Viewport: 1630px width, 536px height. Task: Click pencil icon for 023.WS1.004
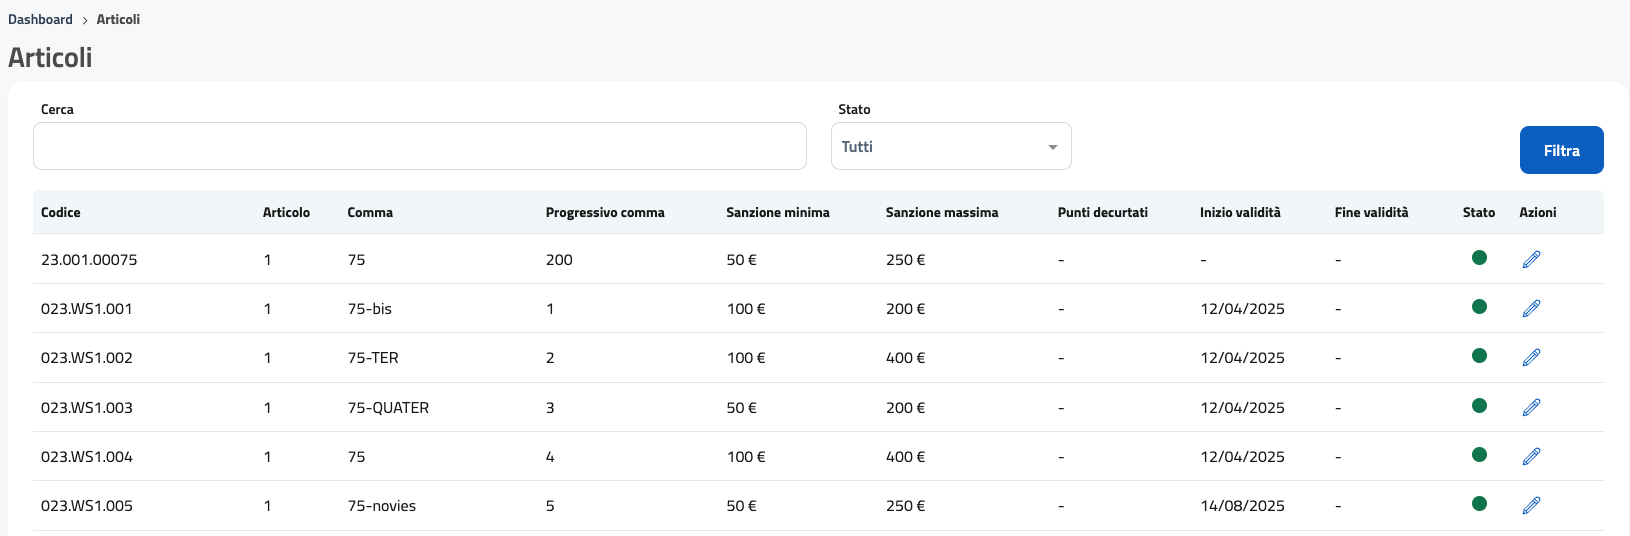click(x=1531, y=457)
